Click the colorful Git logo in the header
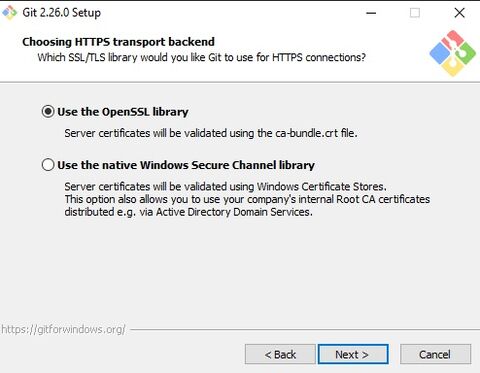The width and height of the screenshot is (480, 373). (x=452, y=53)
